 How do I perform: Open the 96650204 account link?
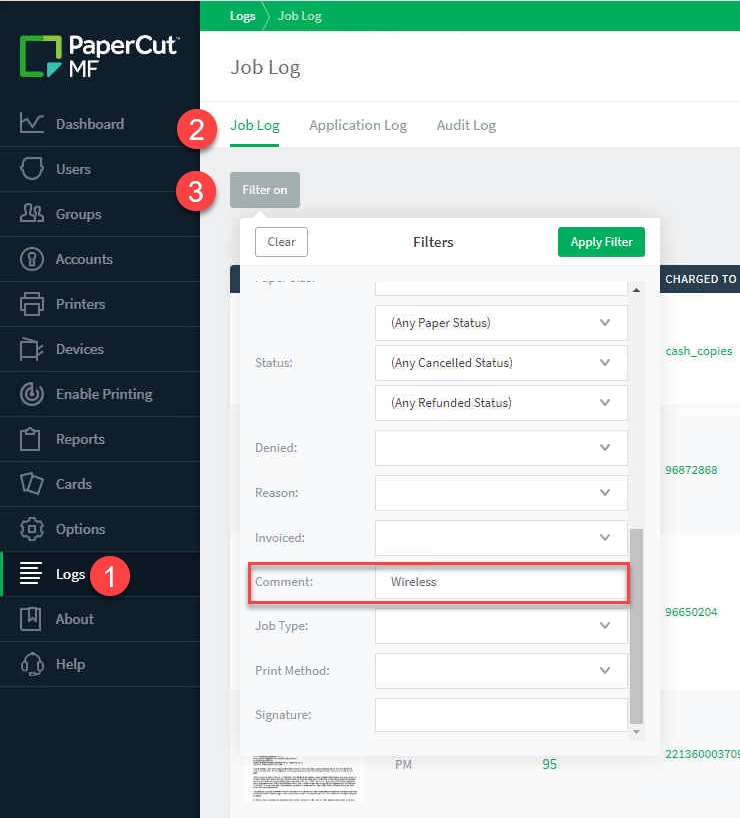coord(691,612)
